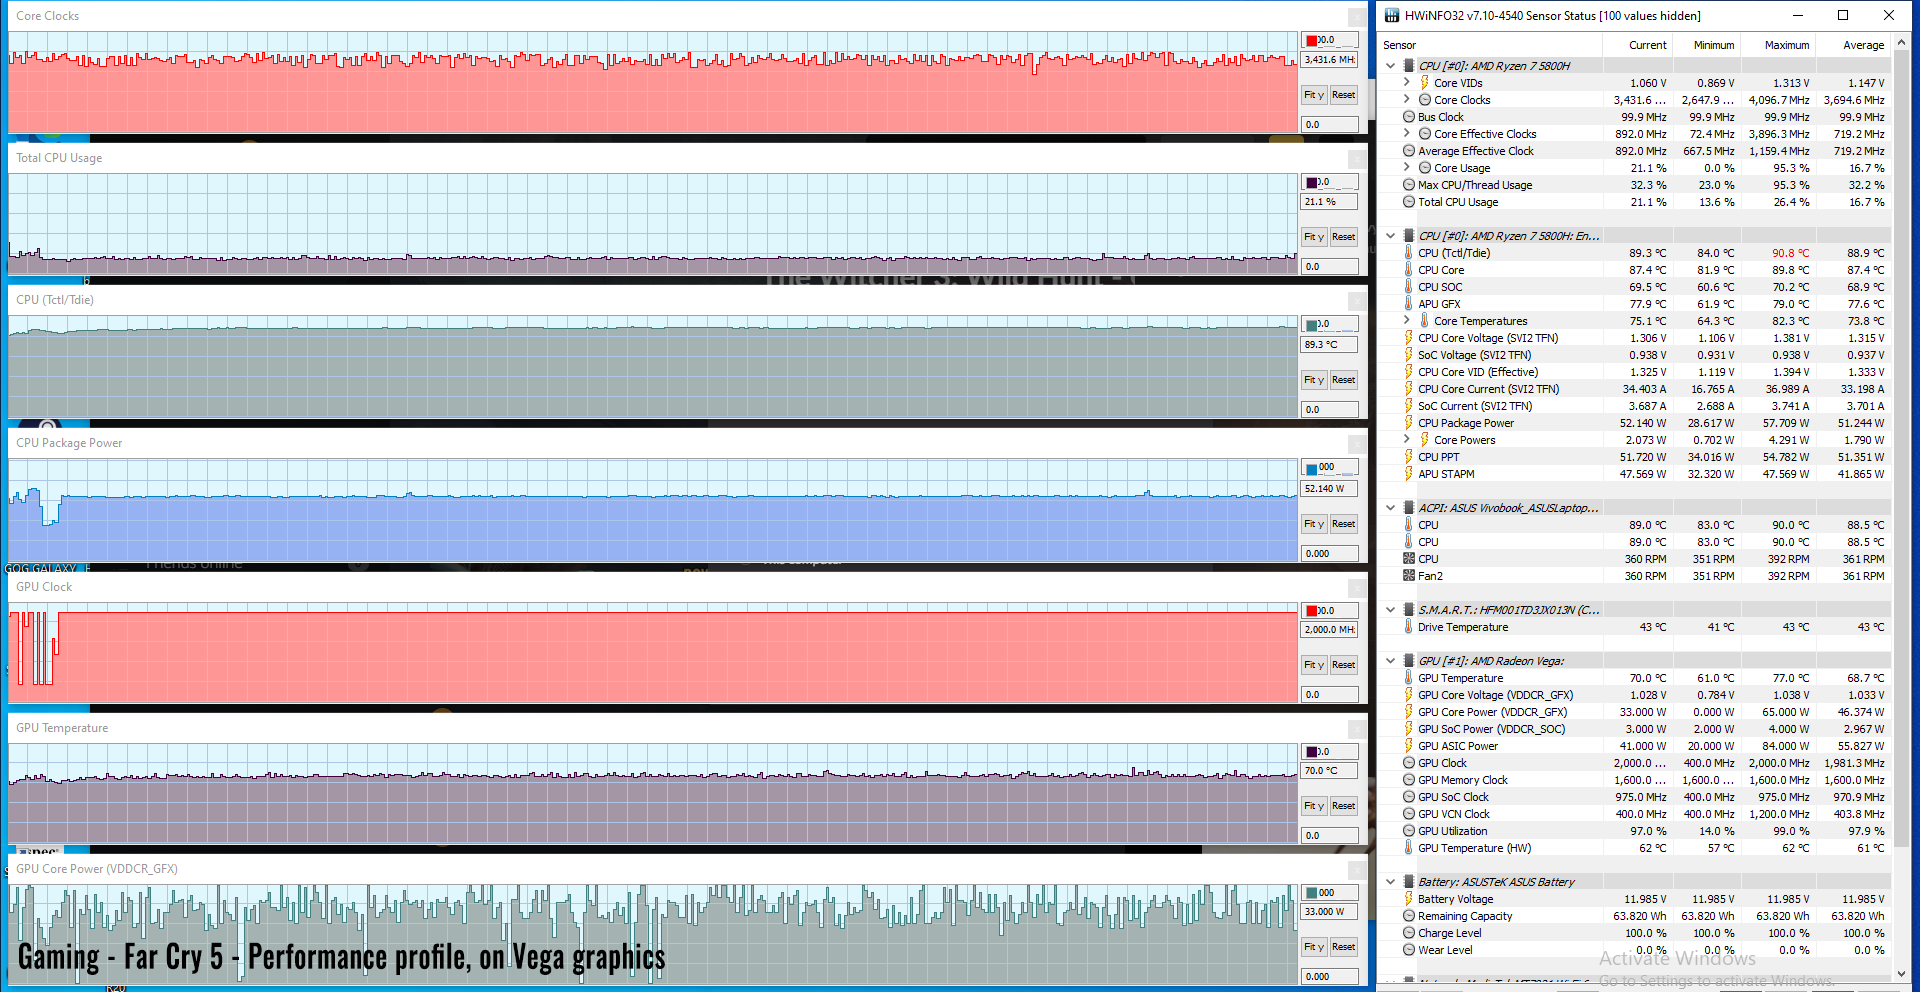Click the lightning icon beside CPU Package Power sensor
1920x992 pixels.
[1409, 423]
